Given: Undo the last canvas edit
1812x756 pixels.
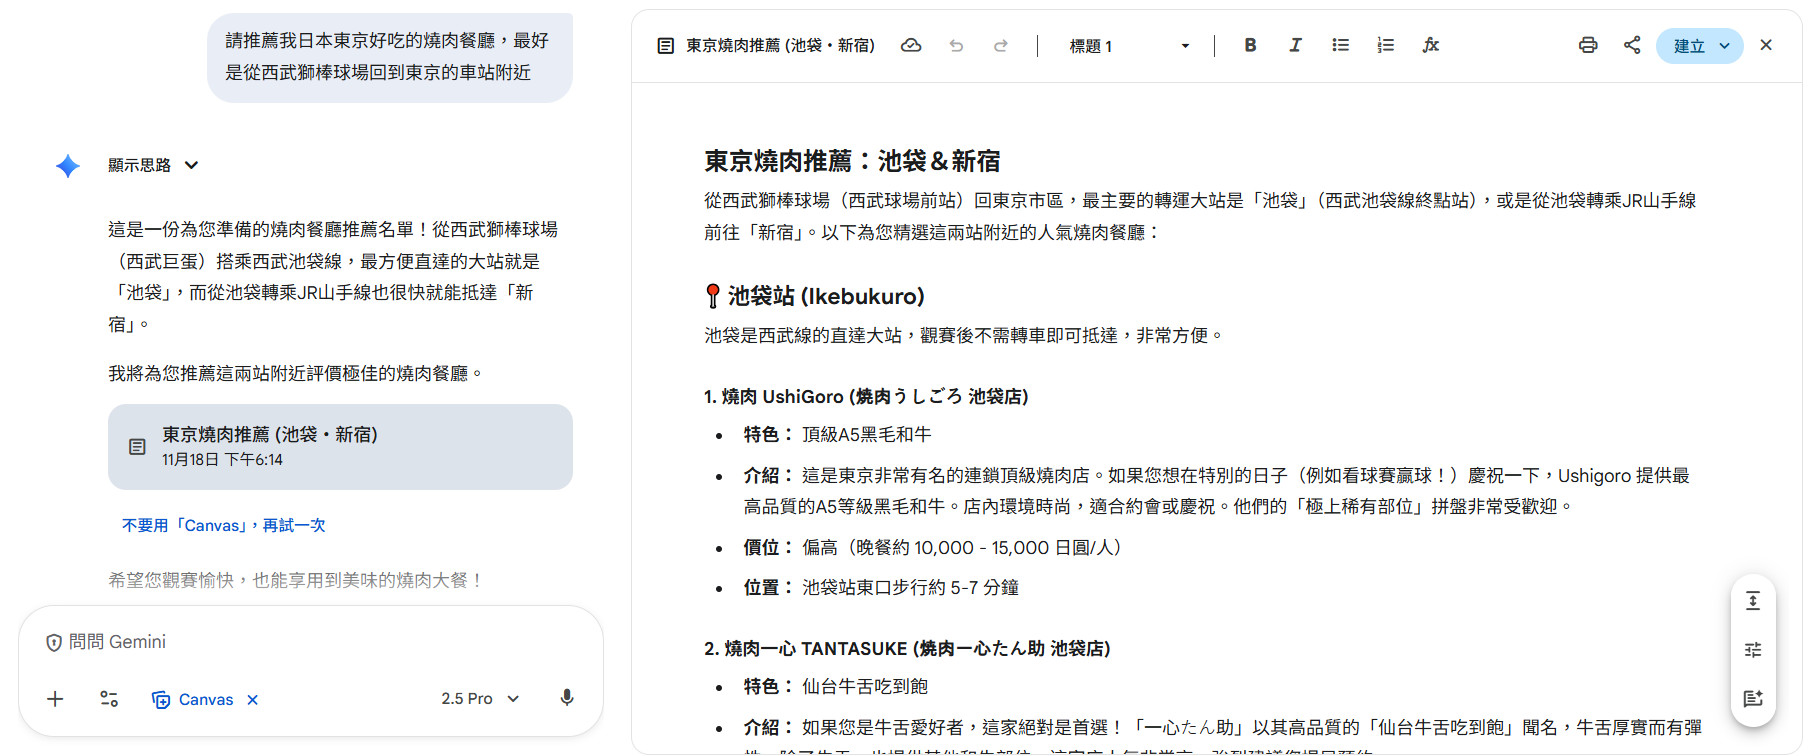Looking at the screenshot, I should pos(956,45).
